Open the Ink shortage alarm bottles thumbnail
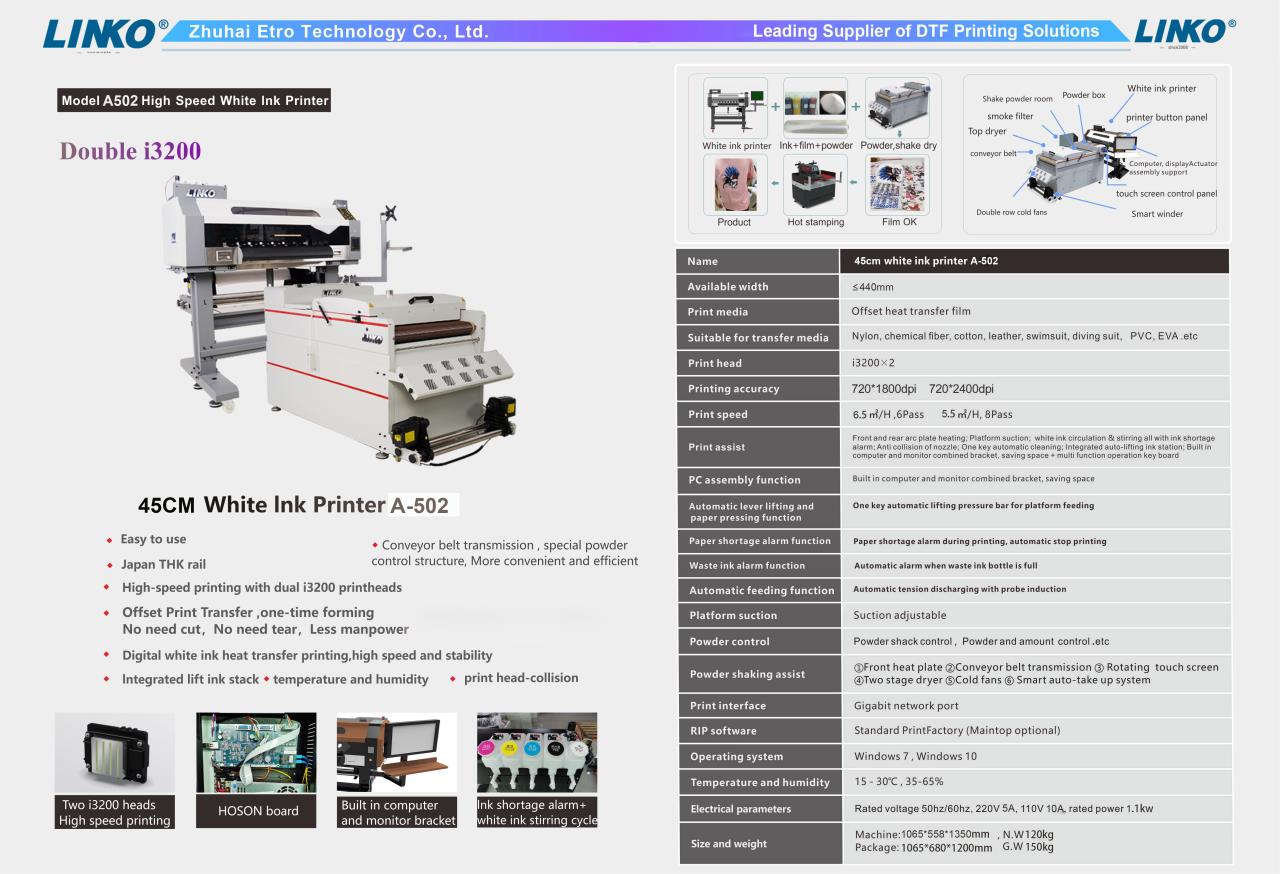This screenshot has width=1280, height=874. coord(537,754)
